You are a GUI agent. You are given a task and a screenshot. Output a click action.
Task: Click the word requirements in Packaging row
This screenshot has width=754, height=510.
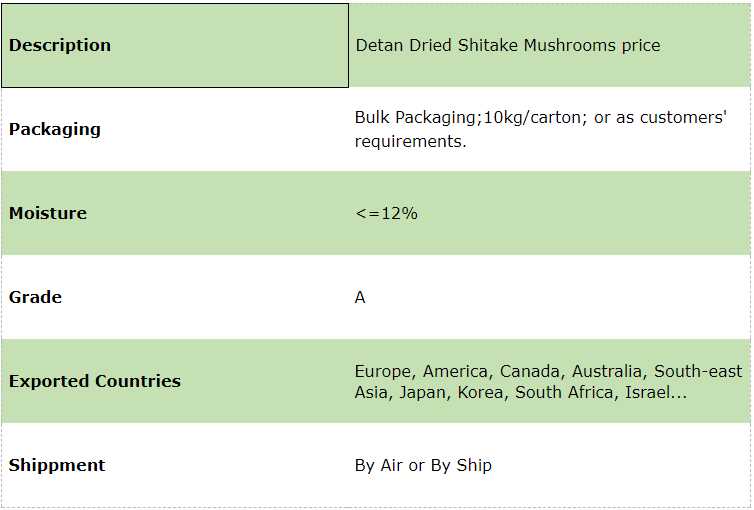[x=409, y=141]
